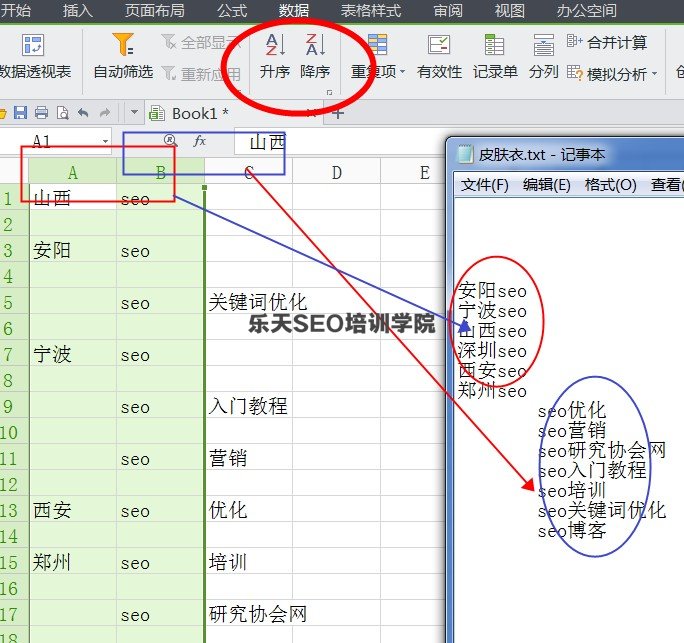Image resolution: width=684 pixels, height=643 pixels.
Task: Expand the quick access toolbar dropdown
Action: click(x=134, y=113)
